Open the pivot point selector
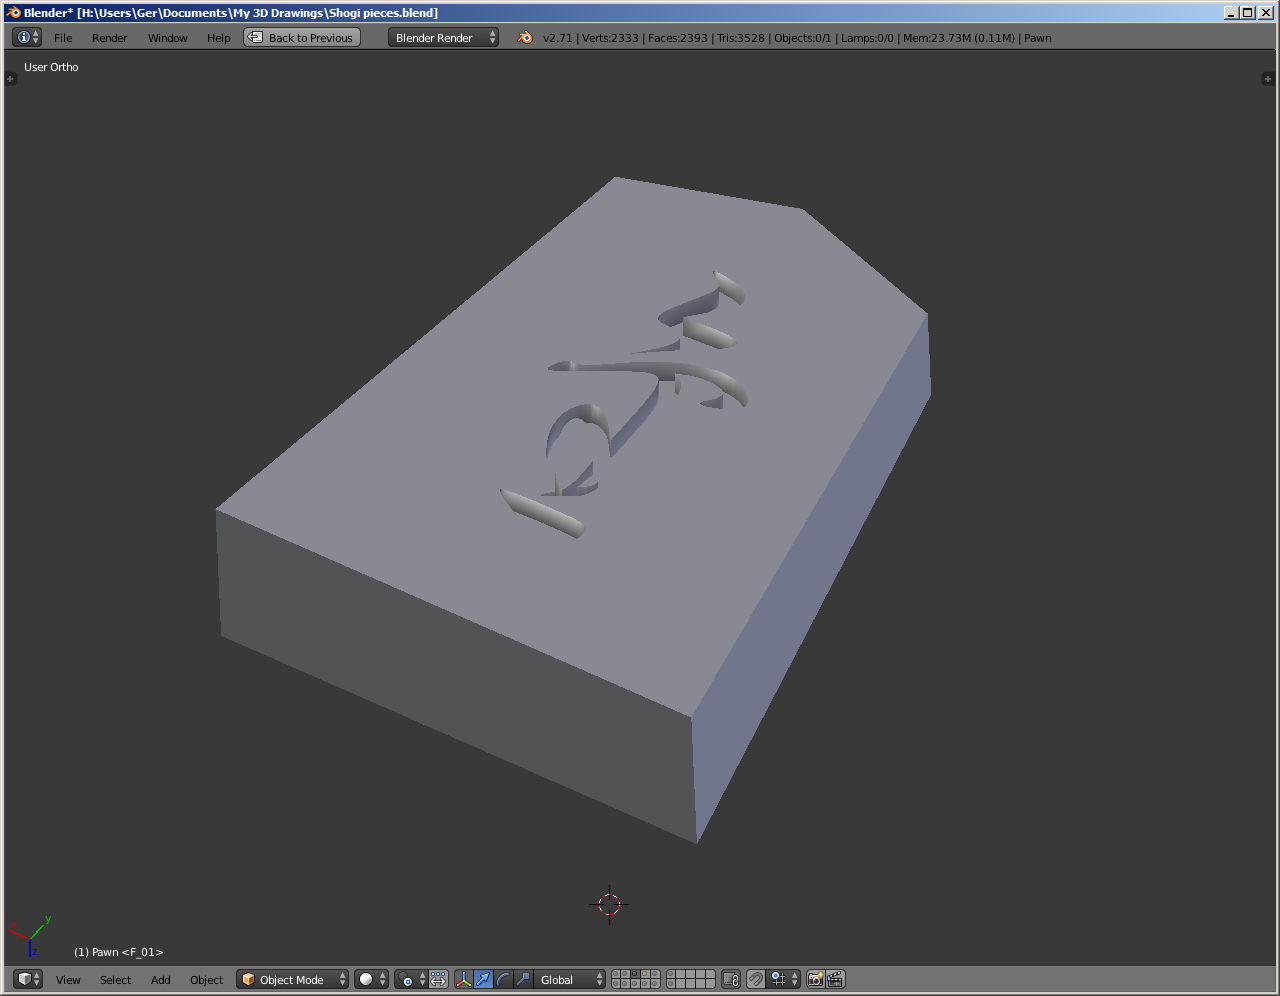The height and width of the screenshot is (996, 1280). [x=411, y=979]
